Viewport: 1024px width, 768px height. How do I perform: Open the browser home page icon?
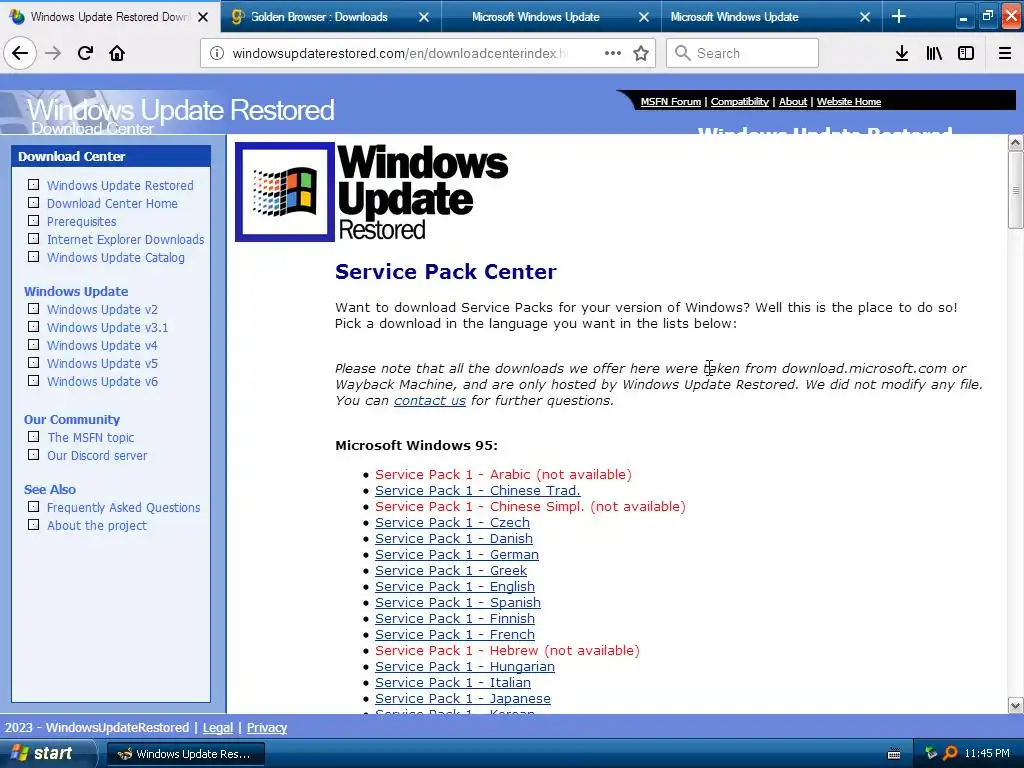coord(117,53)
